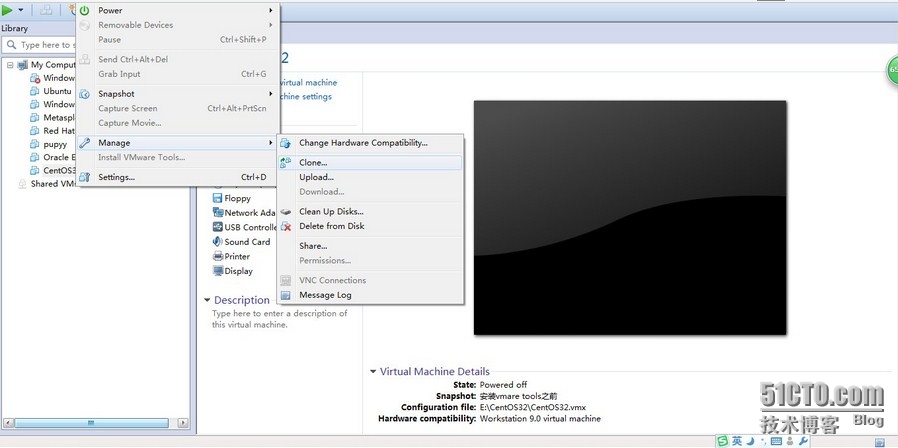
Task: Click the My Computer icon in library
Action: (x=23, y=65)
